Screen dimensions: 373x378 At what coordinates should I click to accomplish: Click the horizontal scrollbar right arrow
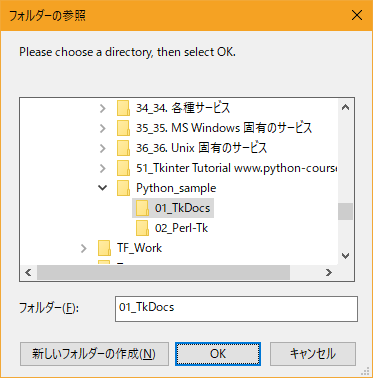(329, 273)
